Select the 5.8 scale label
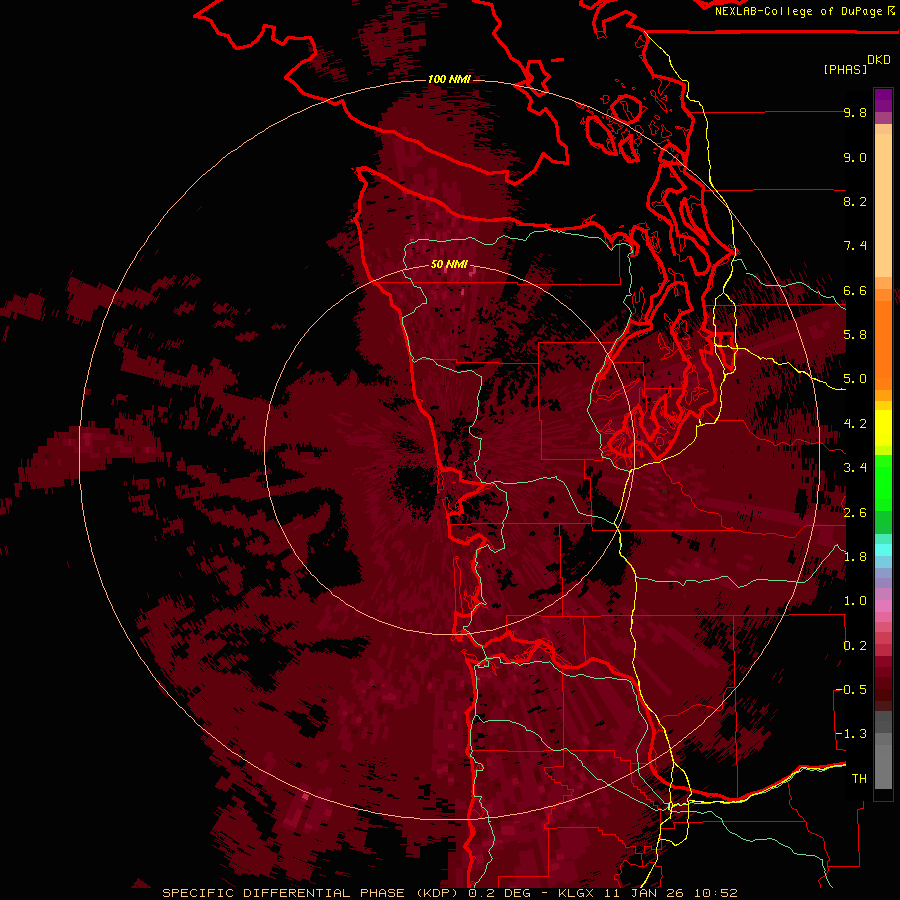Image resolution: width=900 pixels, height=900 pixels. point(855,335)
